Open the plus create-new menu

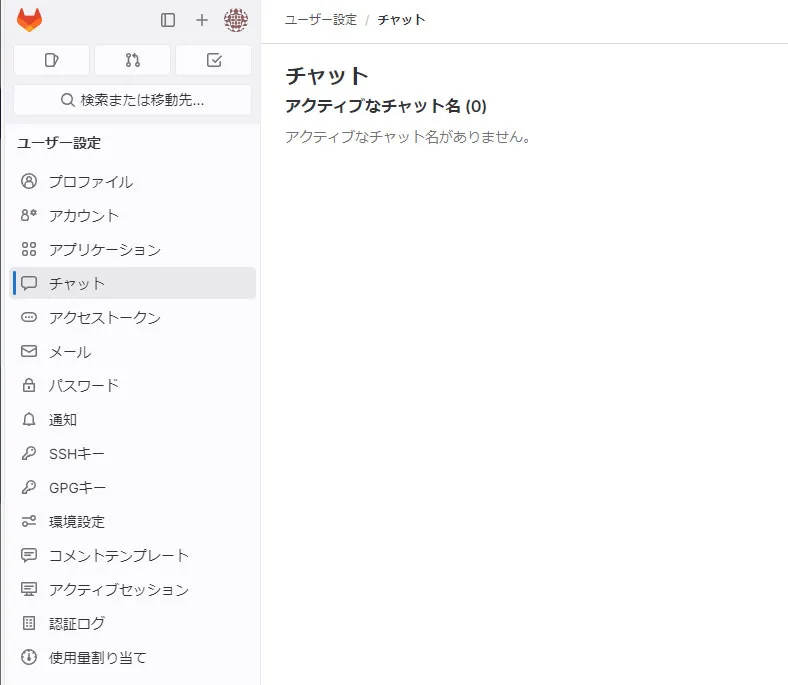pos(202,20)
